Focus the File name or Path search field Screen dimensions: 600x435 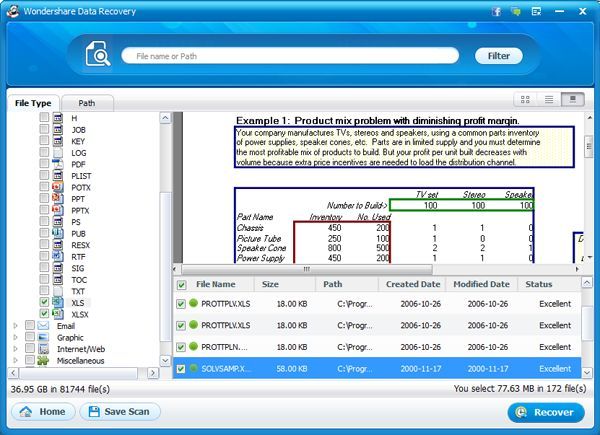290,56
